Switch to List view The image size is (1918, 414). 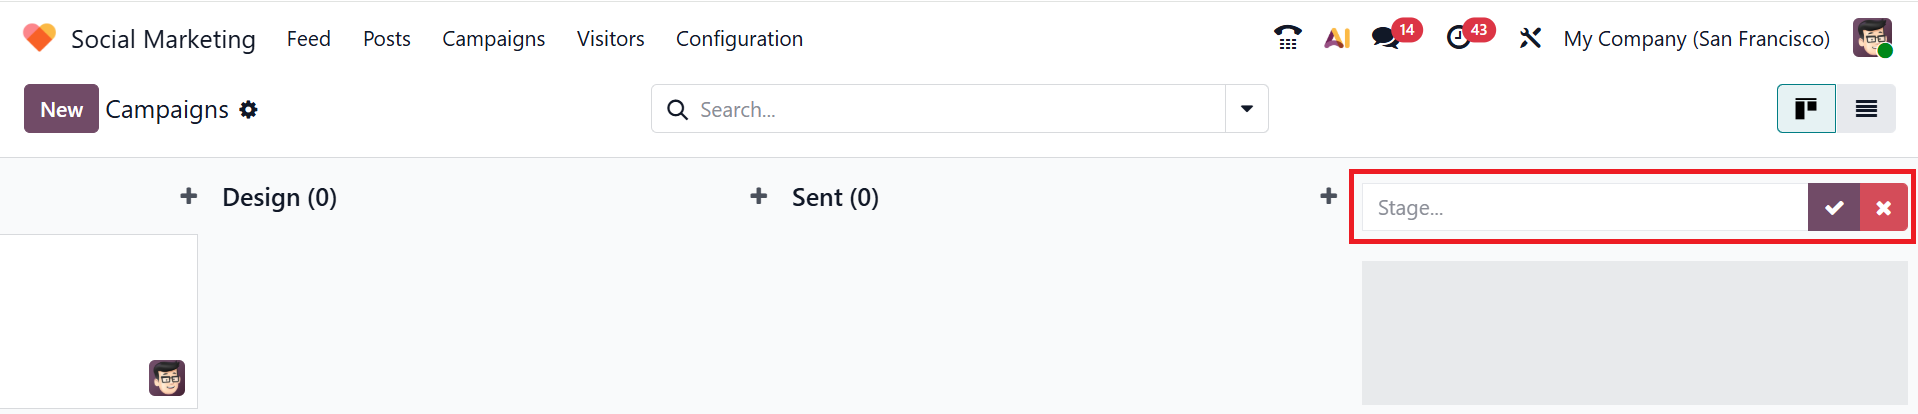click(x=1866, y=109)
